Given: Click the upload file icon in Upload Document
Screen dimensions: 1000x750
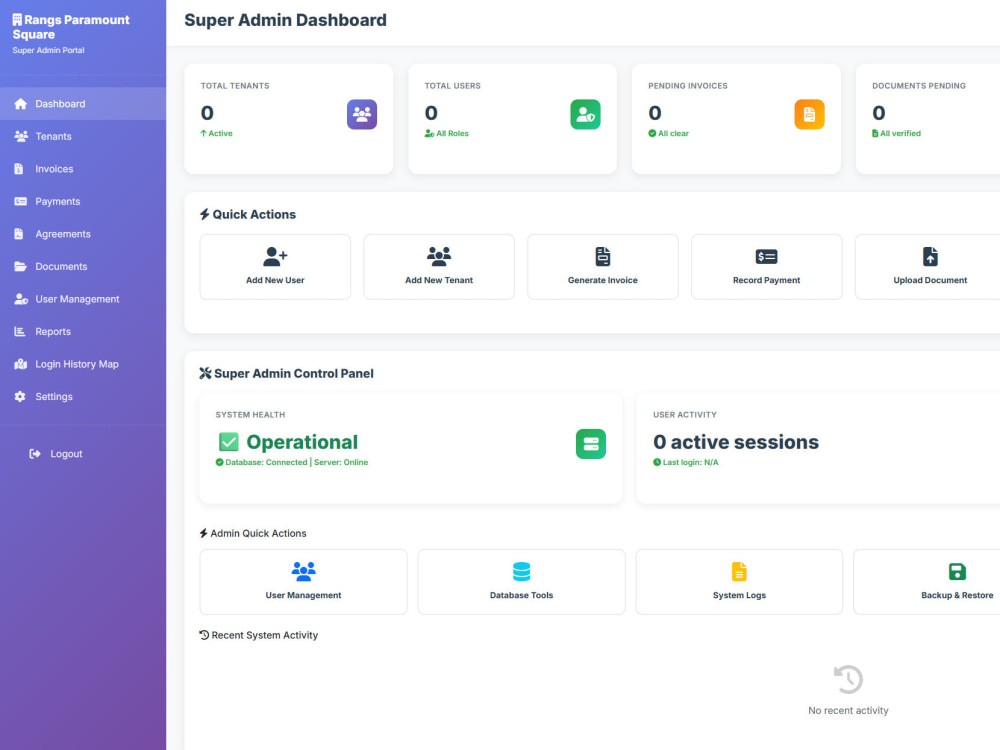Looking at the screenshot, I should pyautogui.click(x=930, y=256).
